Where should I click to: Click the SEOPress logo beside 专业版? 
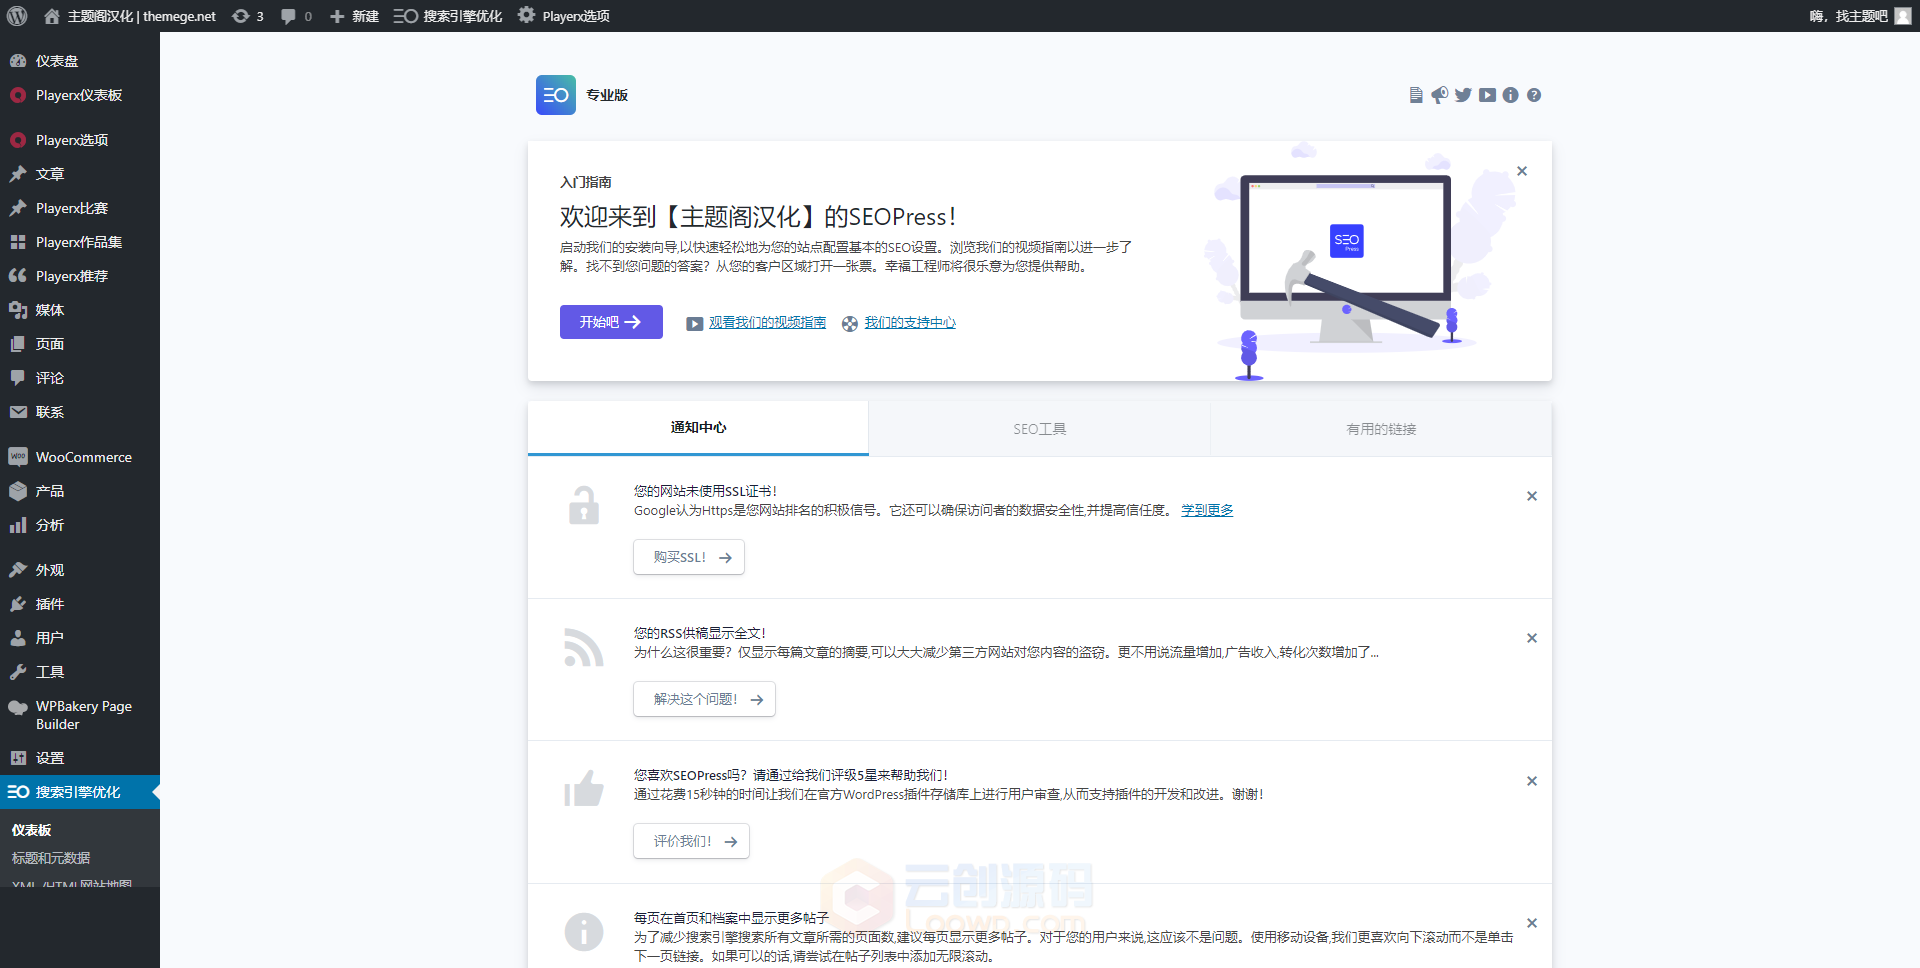[x=556, y=95]
